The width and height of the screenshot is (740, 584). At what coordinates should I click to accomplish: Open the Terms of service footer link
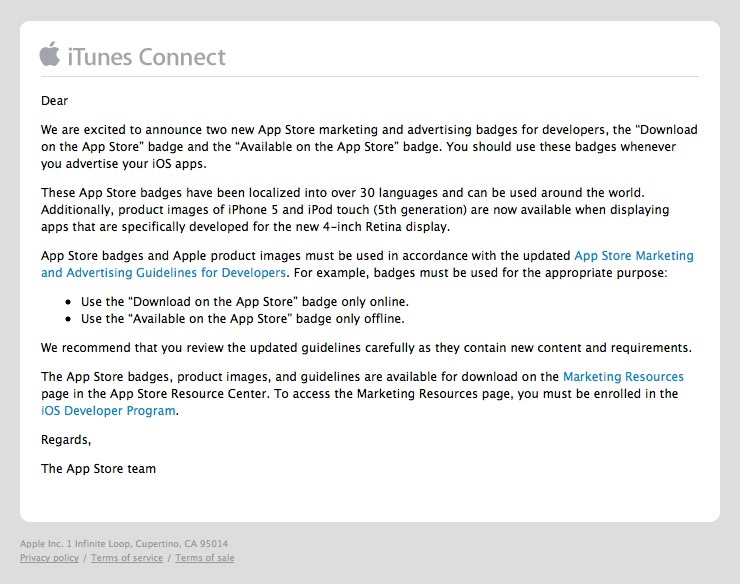pyautogui.click(x=126, y=558)
